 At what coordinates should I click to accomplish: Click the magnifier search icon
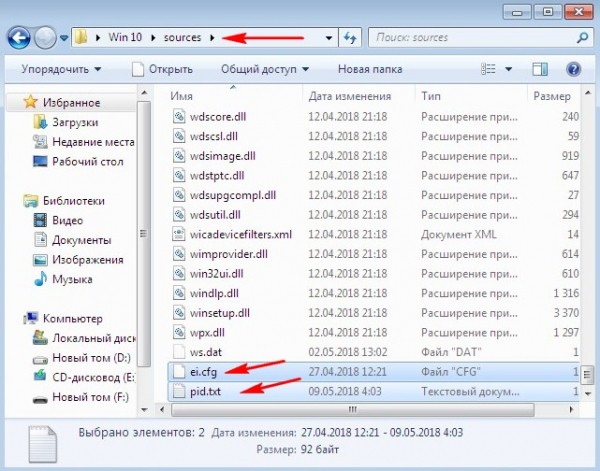[582, 37]
